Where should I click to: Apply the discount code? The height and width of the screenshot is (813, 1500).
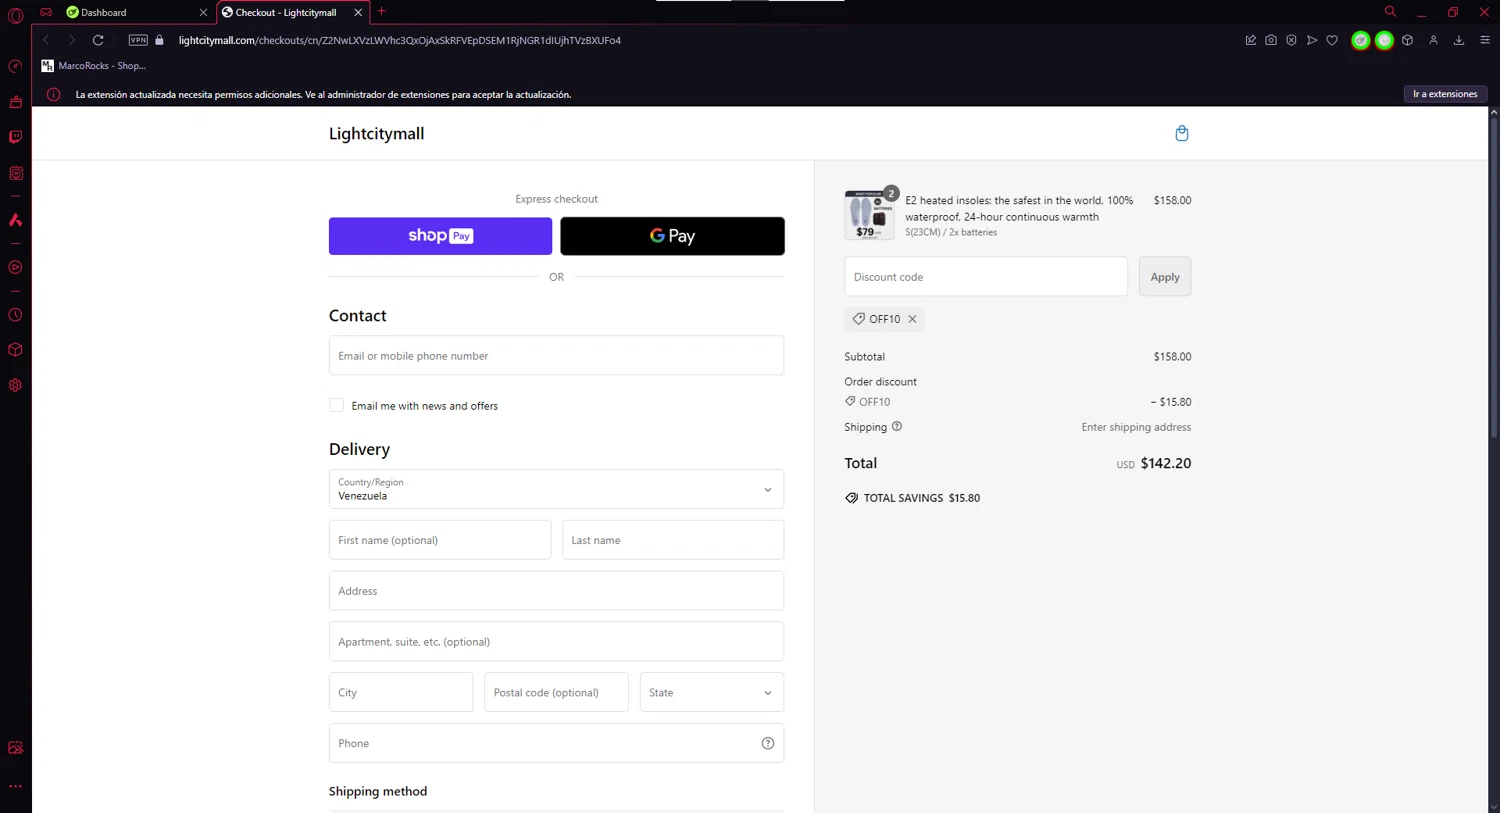tap(1165, 277)
